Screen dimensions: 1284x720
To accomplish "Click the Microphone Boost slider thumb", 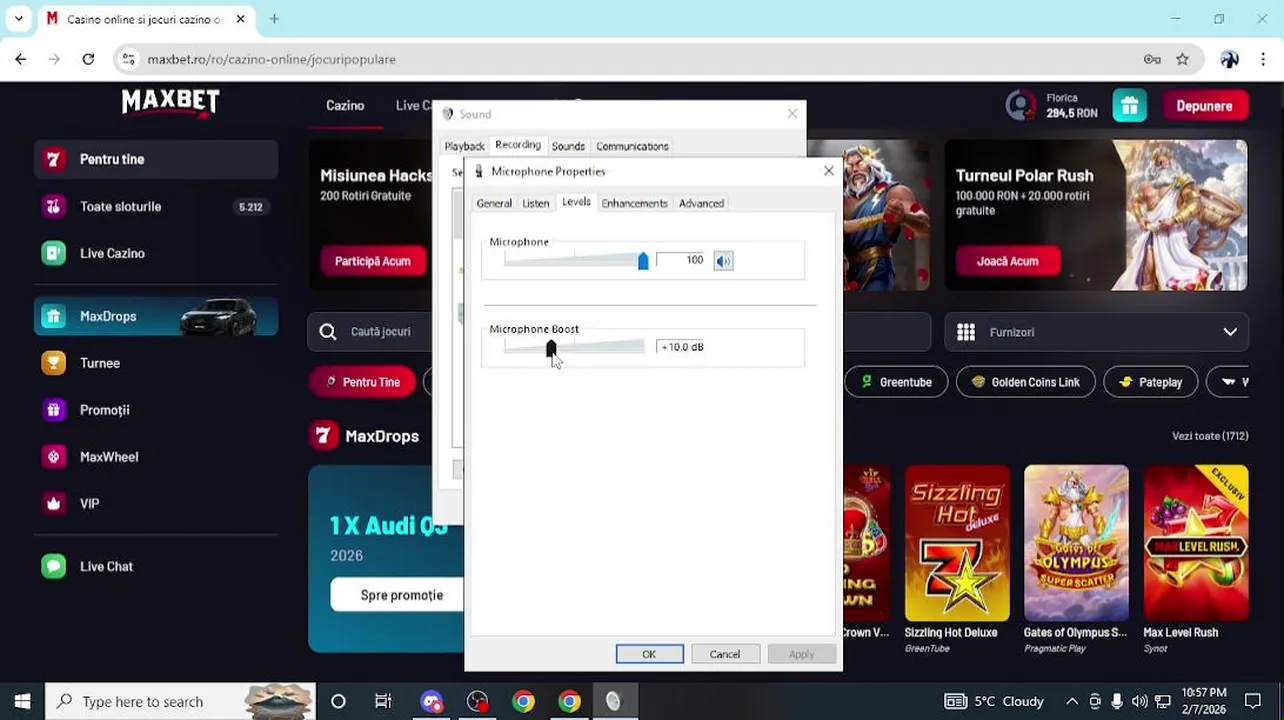I will tap(551, 348).
